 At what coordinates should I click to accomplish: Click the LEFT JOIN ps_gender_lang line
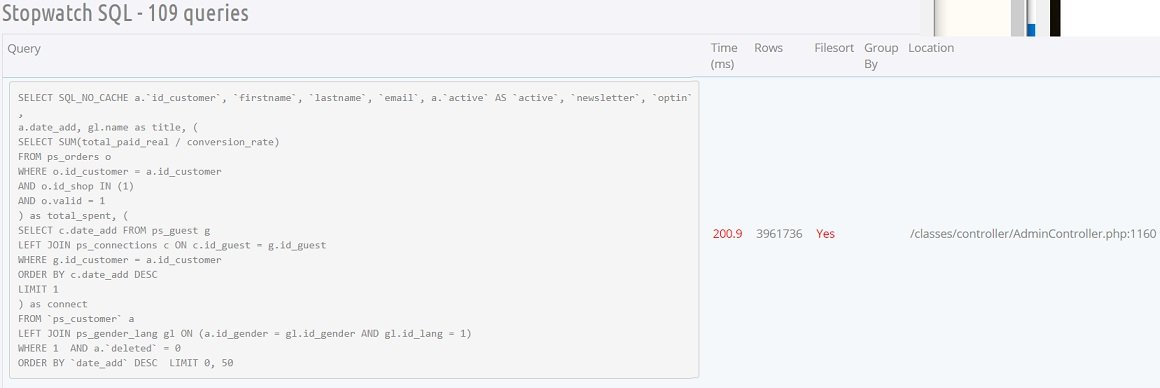(244, 333)
